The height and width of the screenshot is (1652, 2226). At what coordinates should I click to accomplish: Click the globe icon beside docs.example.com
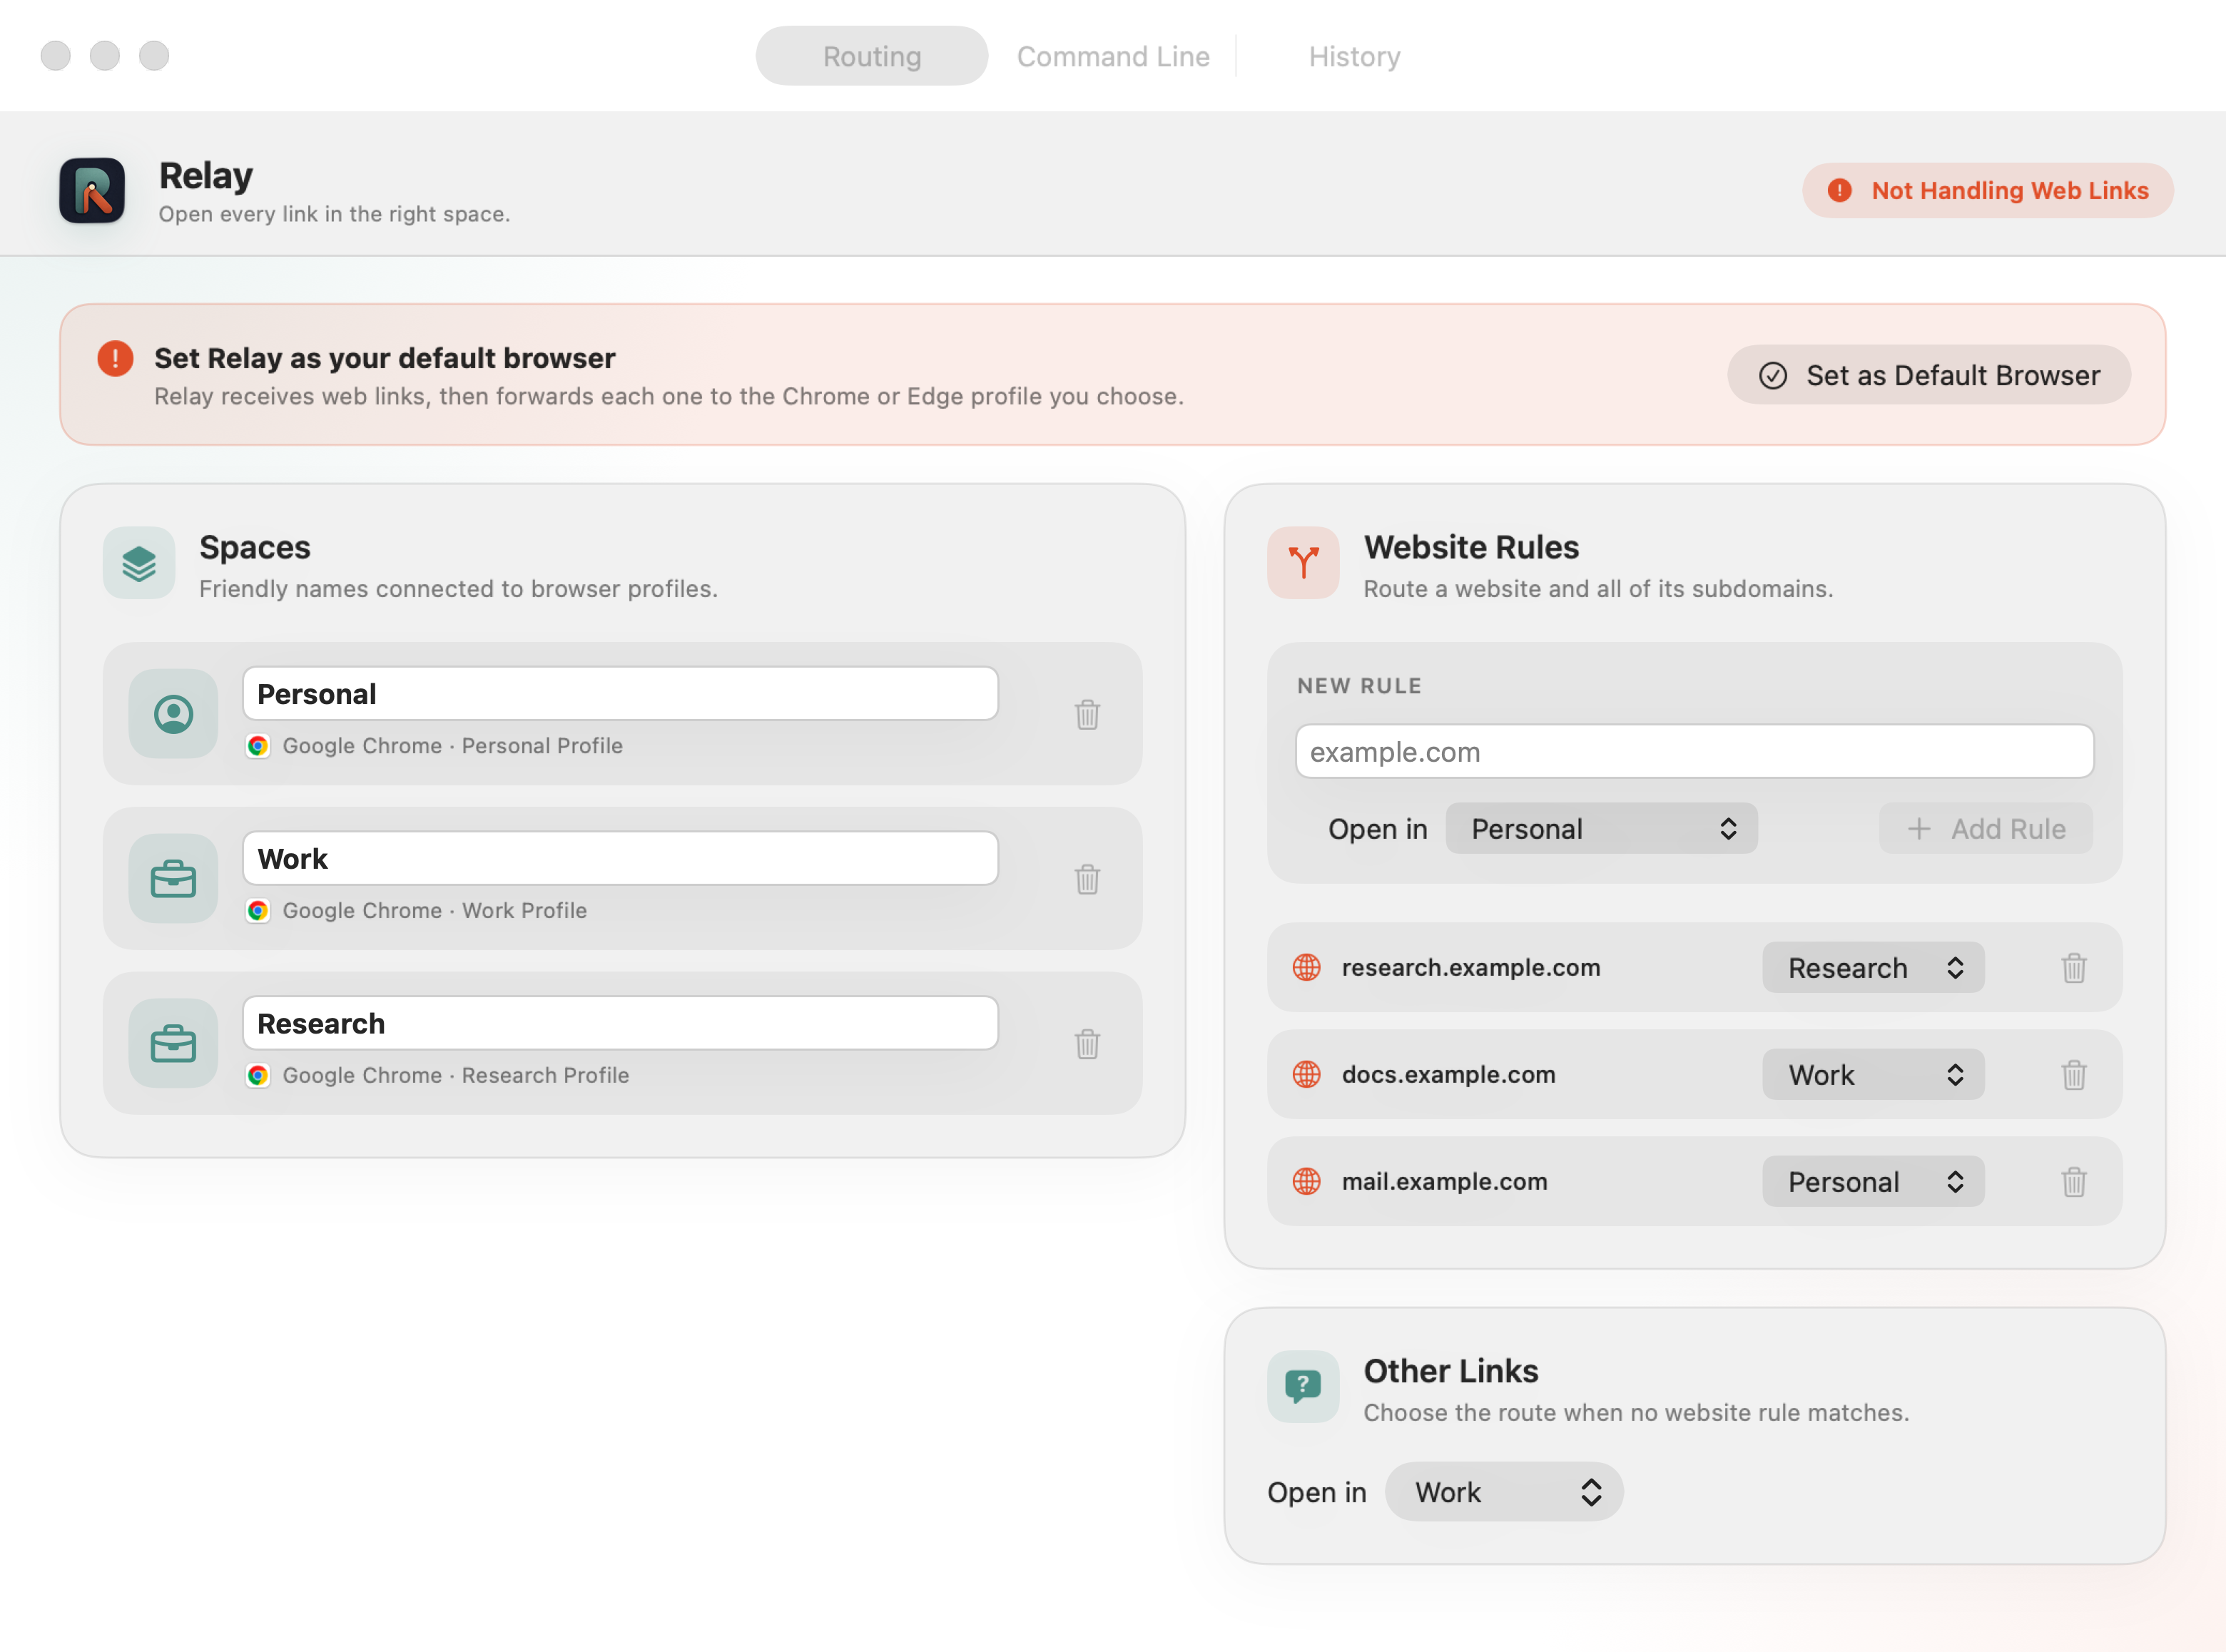click(x=1306, y=1074)
